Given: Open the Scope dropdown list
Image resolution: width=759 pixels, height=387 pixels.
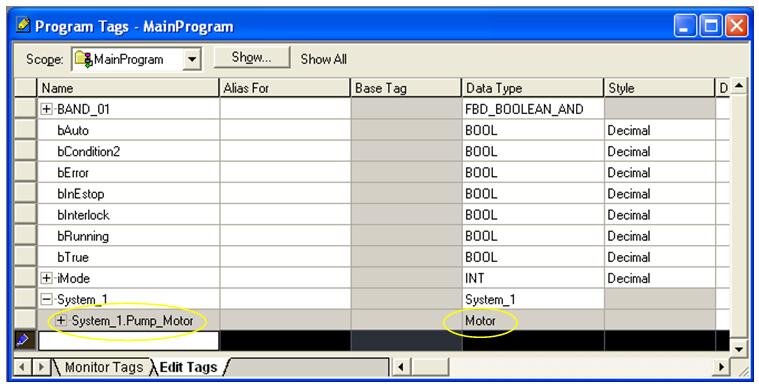Looking at the screenshot, I should [x=192, y=60].
